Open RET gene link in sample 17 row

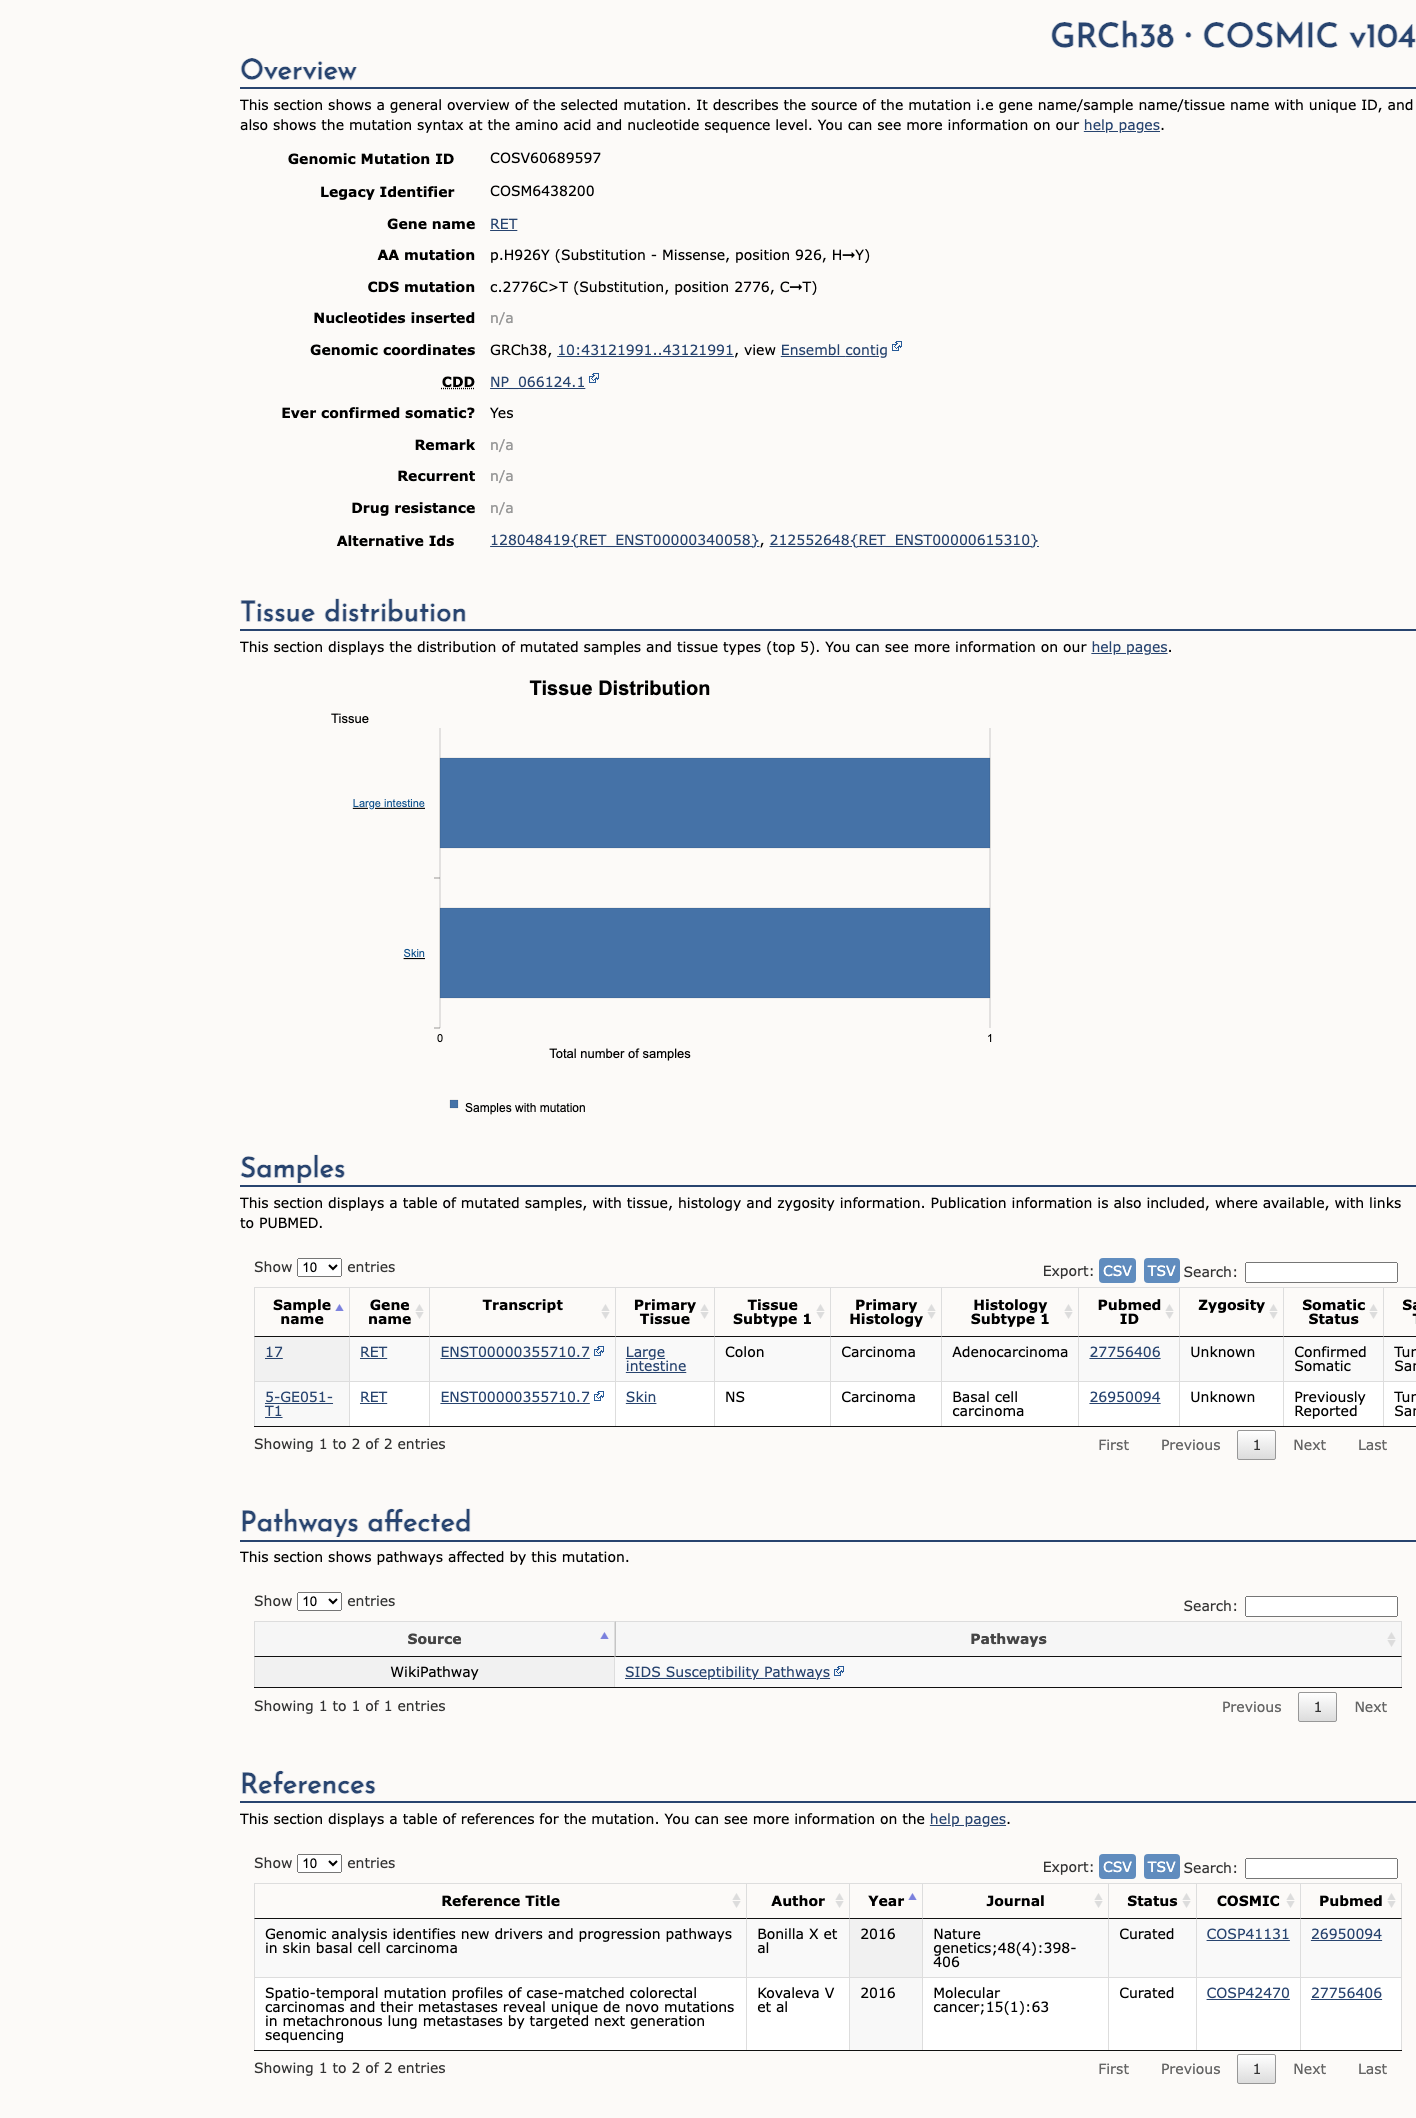[x=373, y=1352]
